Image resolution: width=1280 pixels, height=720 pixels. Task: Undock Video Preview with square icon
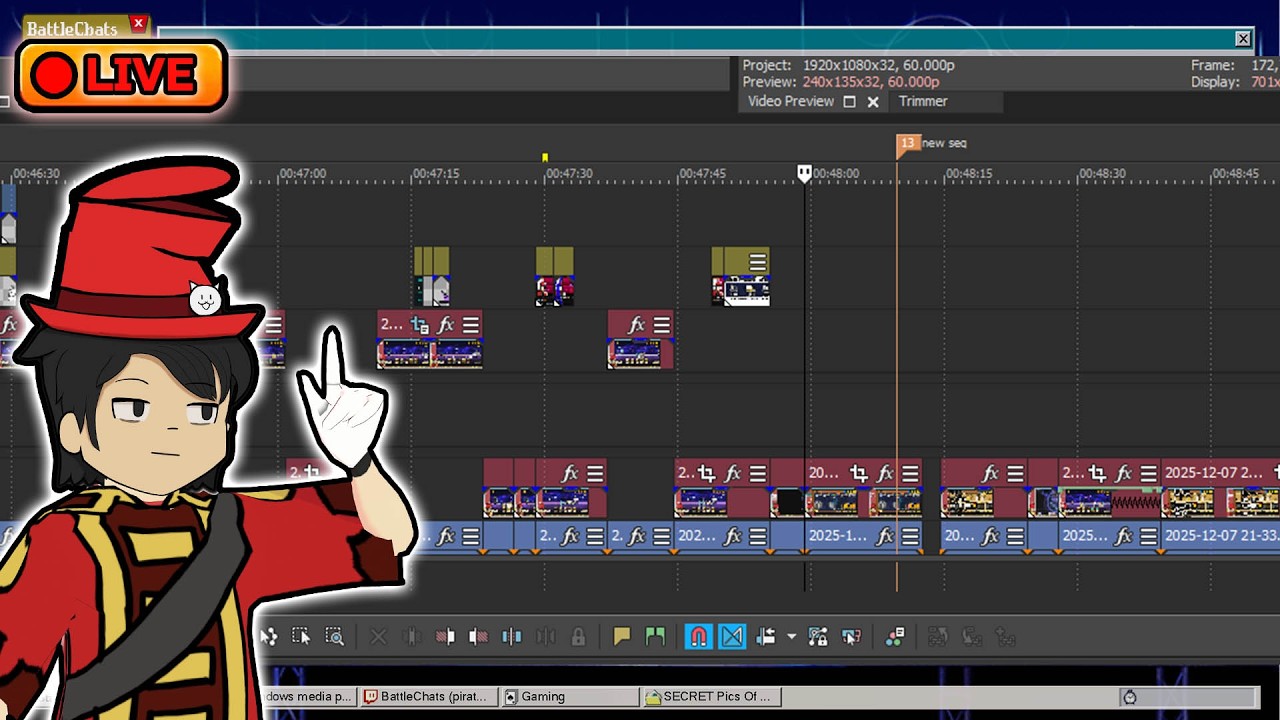point(849,102)
